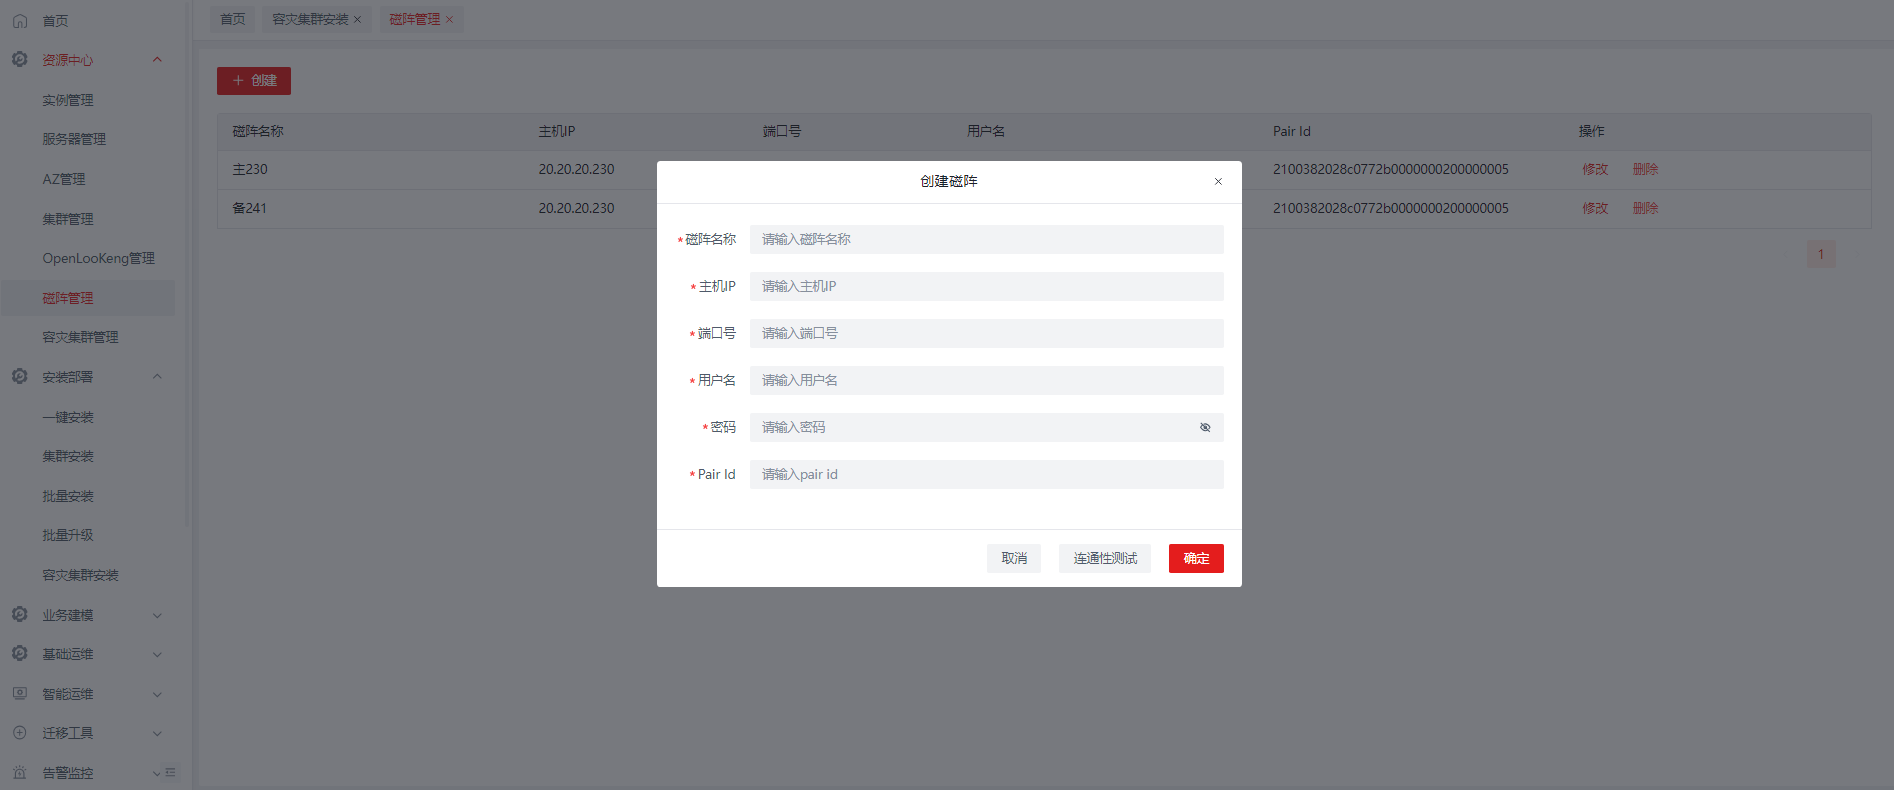Viewport: 1894px width, 790px height.
Task: Toggle password visibility eye icon
Action: [1205, 427]
